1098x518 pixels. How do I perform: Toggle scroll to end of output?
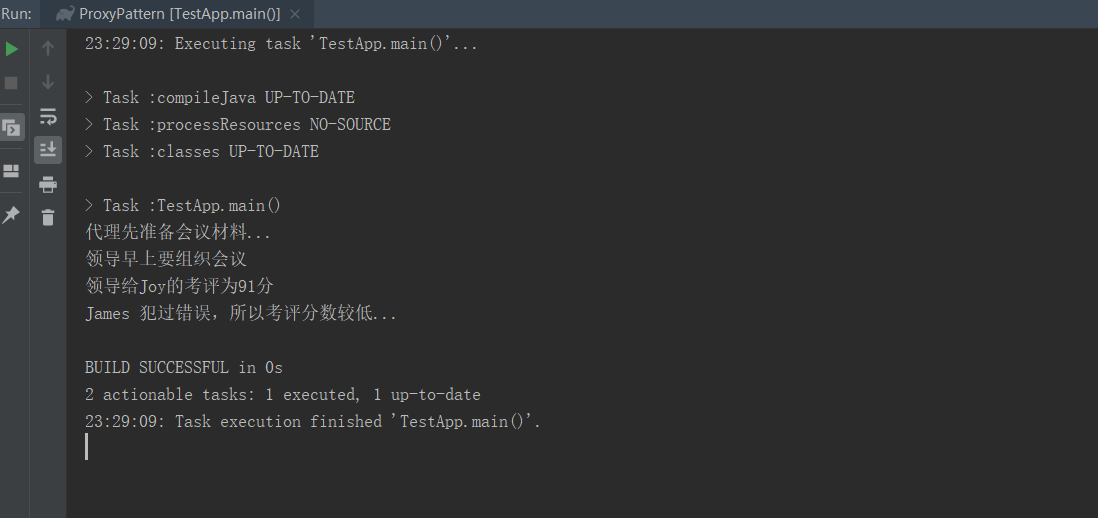(48, 150)
